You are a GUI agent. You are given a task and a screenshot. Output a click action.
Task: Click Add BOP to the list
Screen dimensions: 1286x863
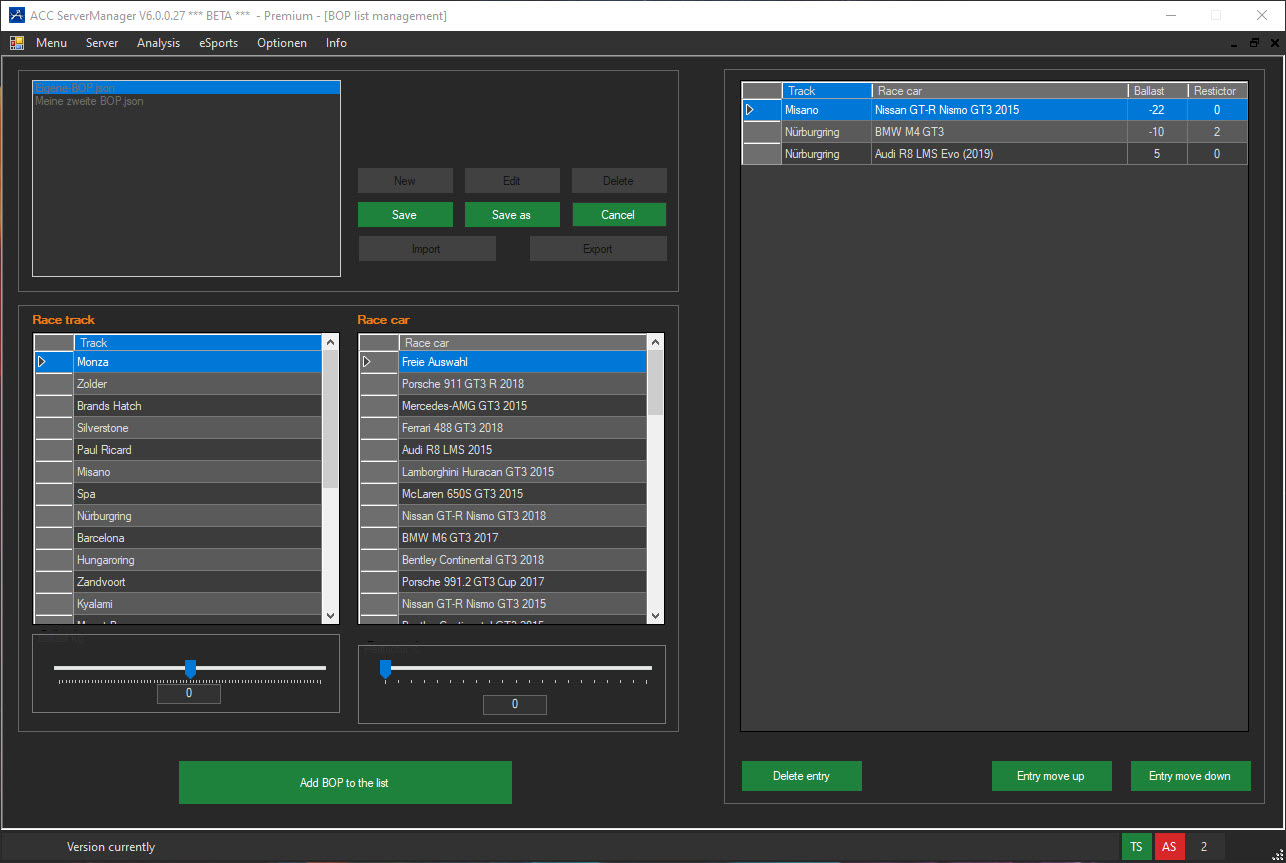[344, 783]
